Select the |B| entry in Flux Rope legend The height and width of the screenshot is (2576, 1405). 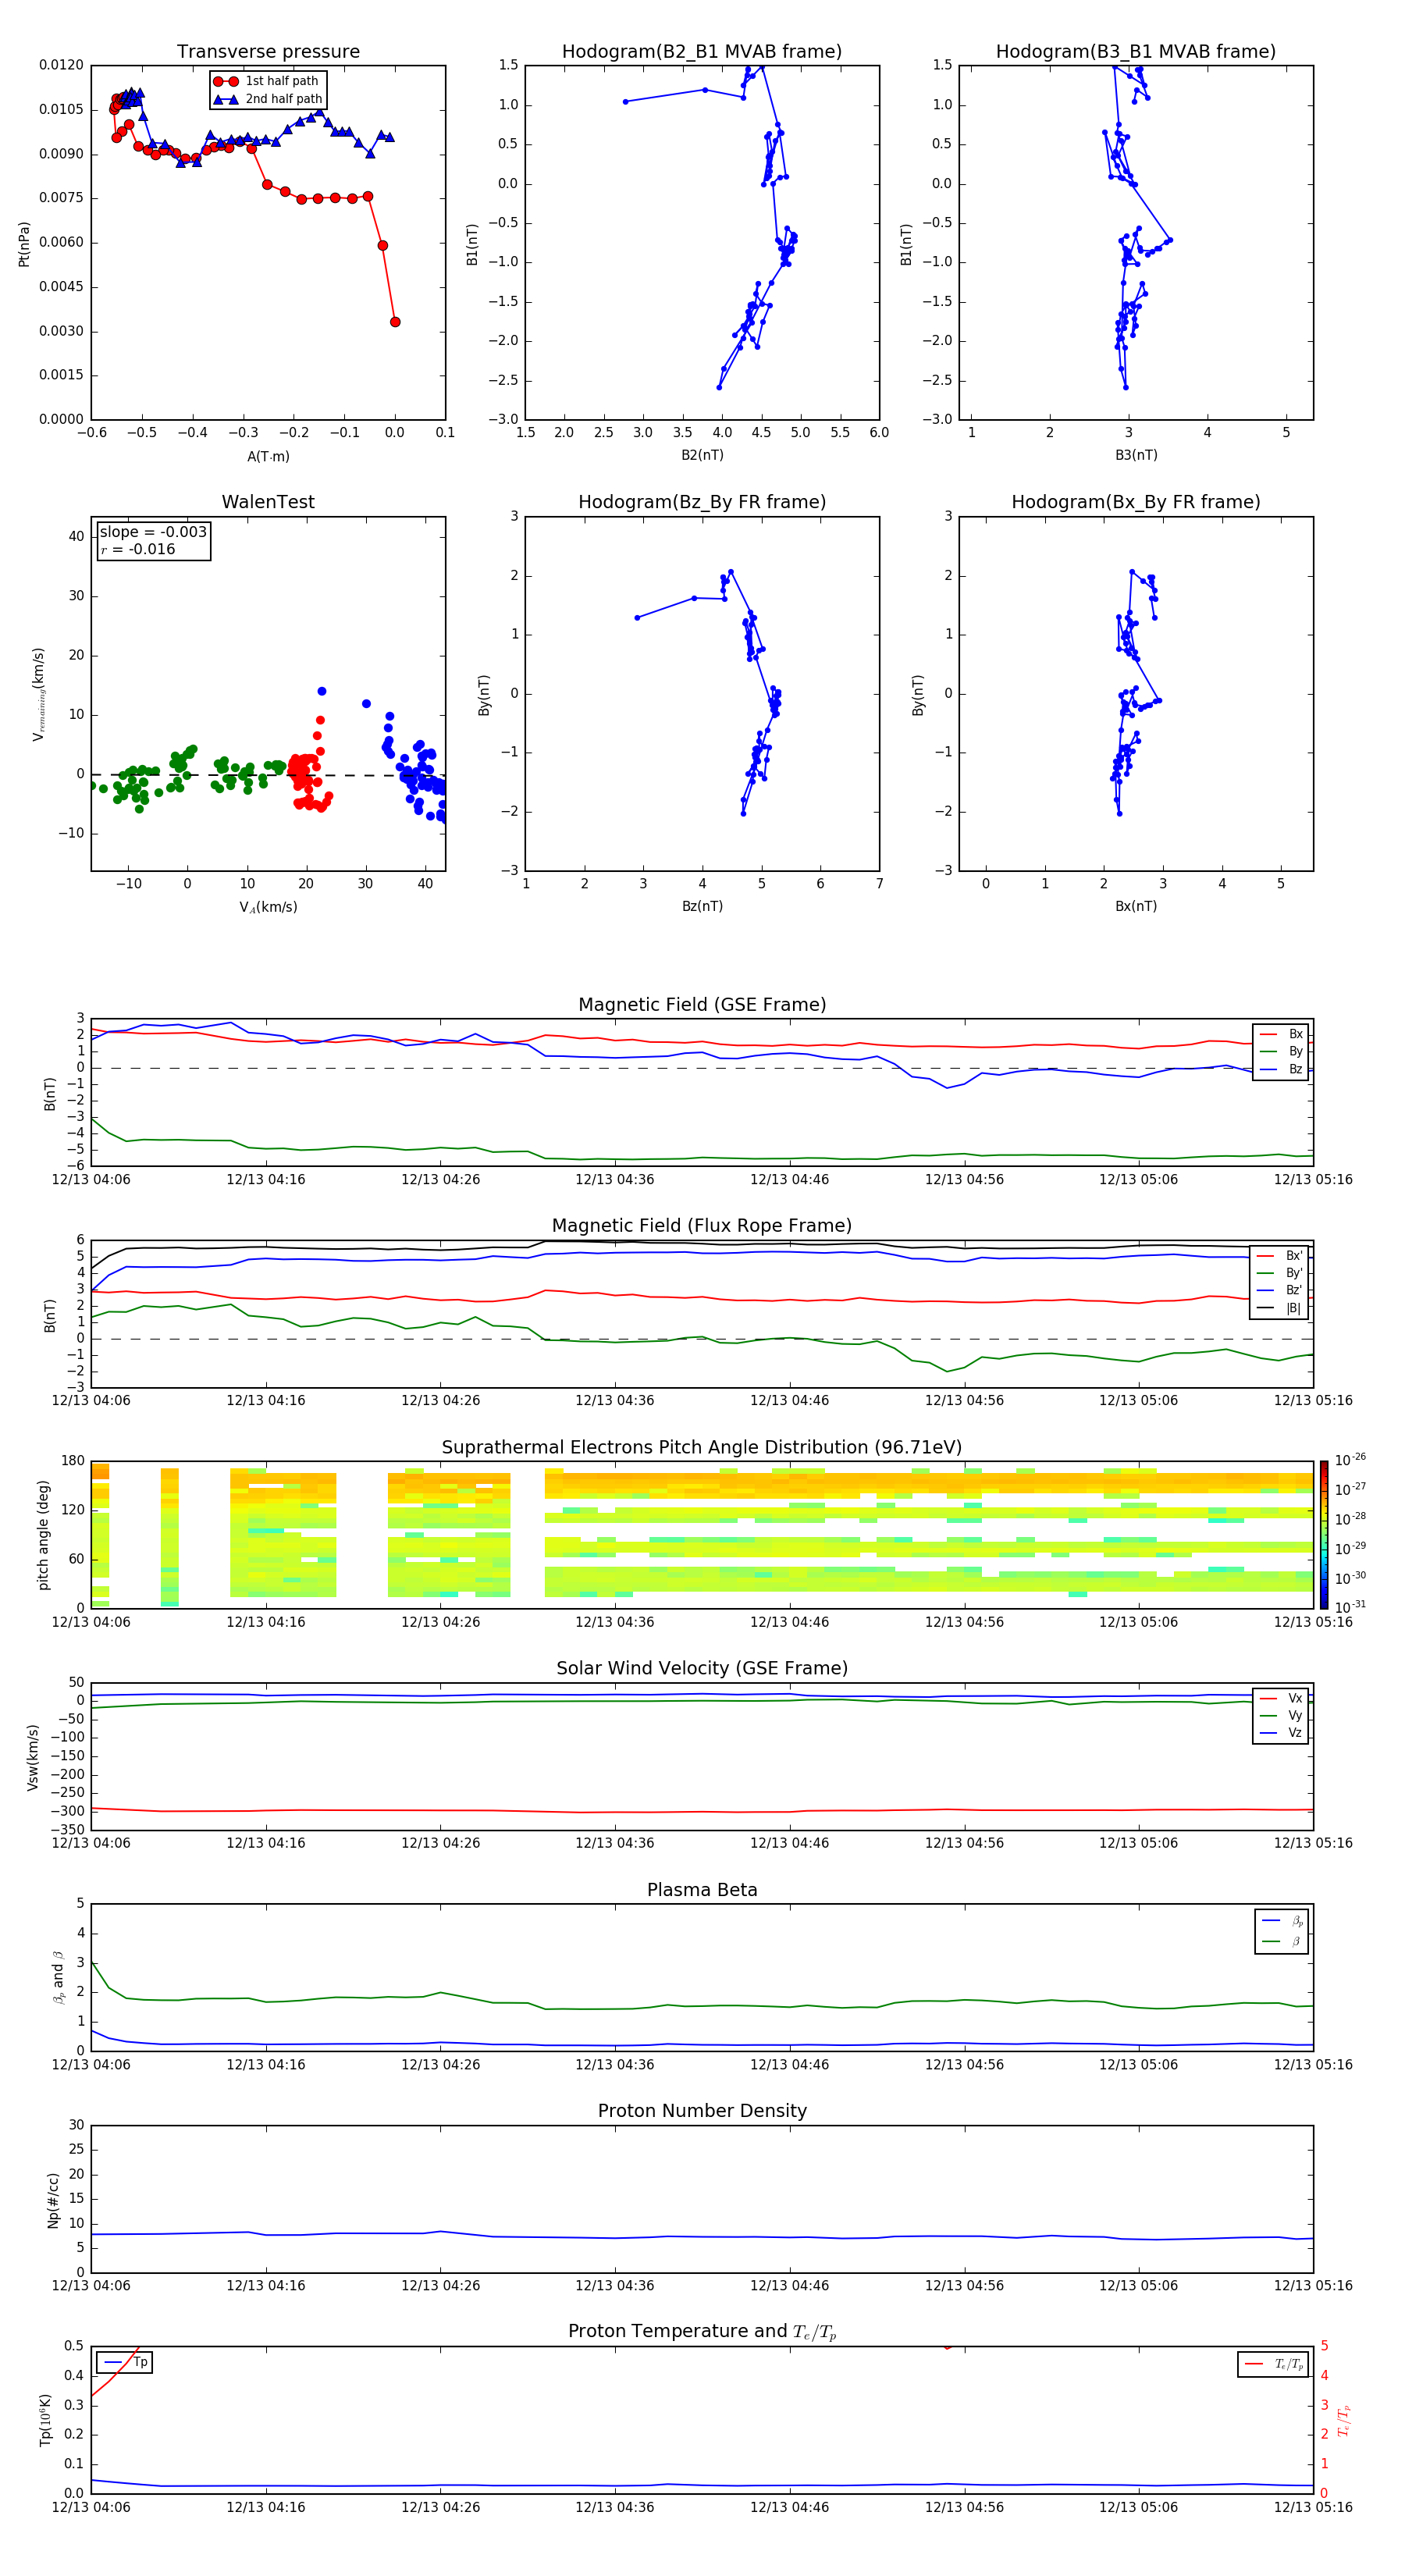point(1279,1309)
